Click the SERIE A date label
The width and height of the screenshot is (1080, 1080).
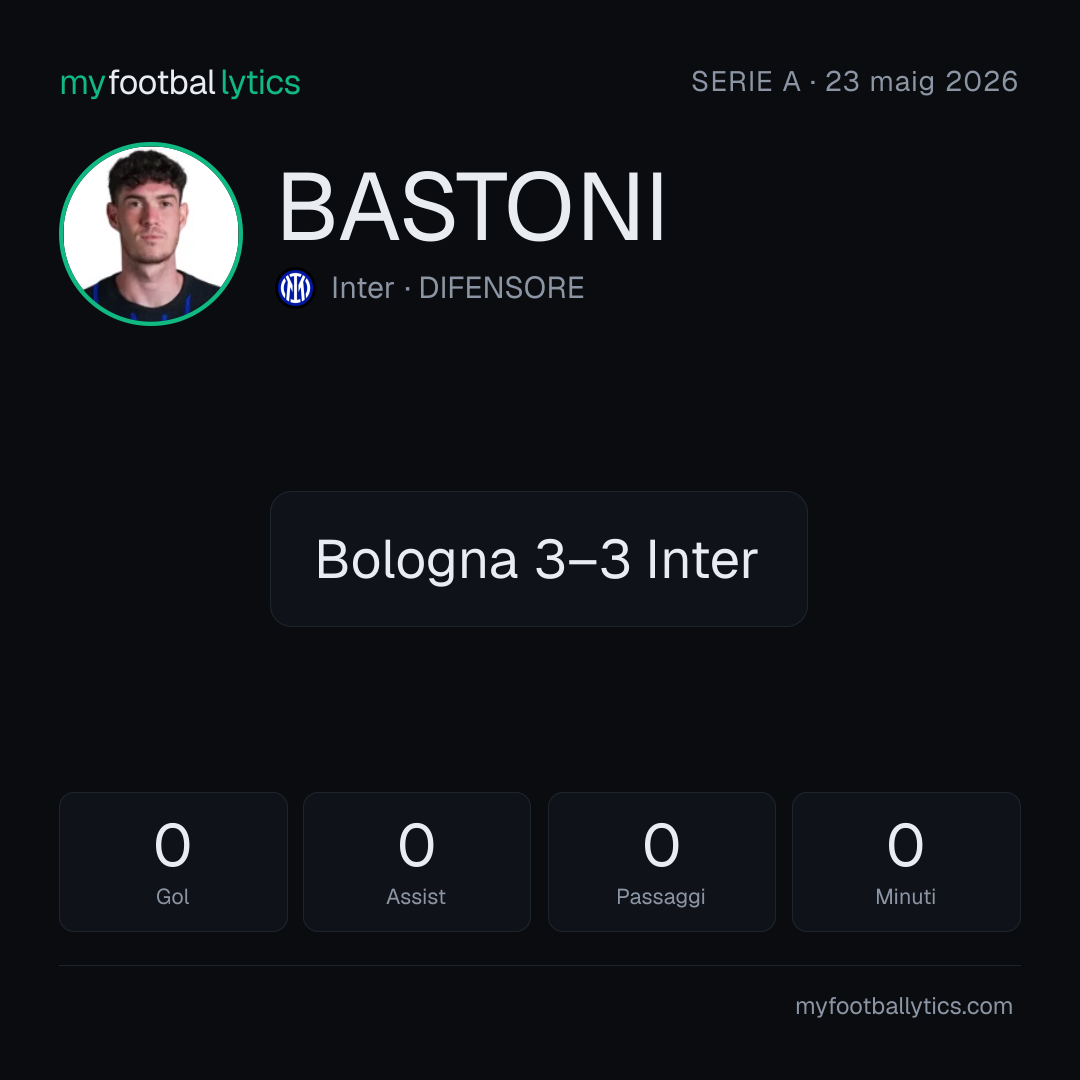point(854,82)
